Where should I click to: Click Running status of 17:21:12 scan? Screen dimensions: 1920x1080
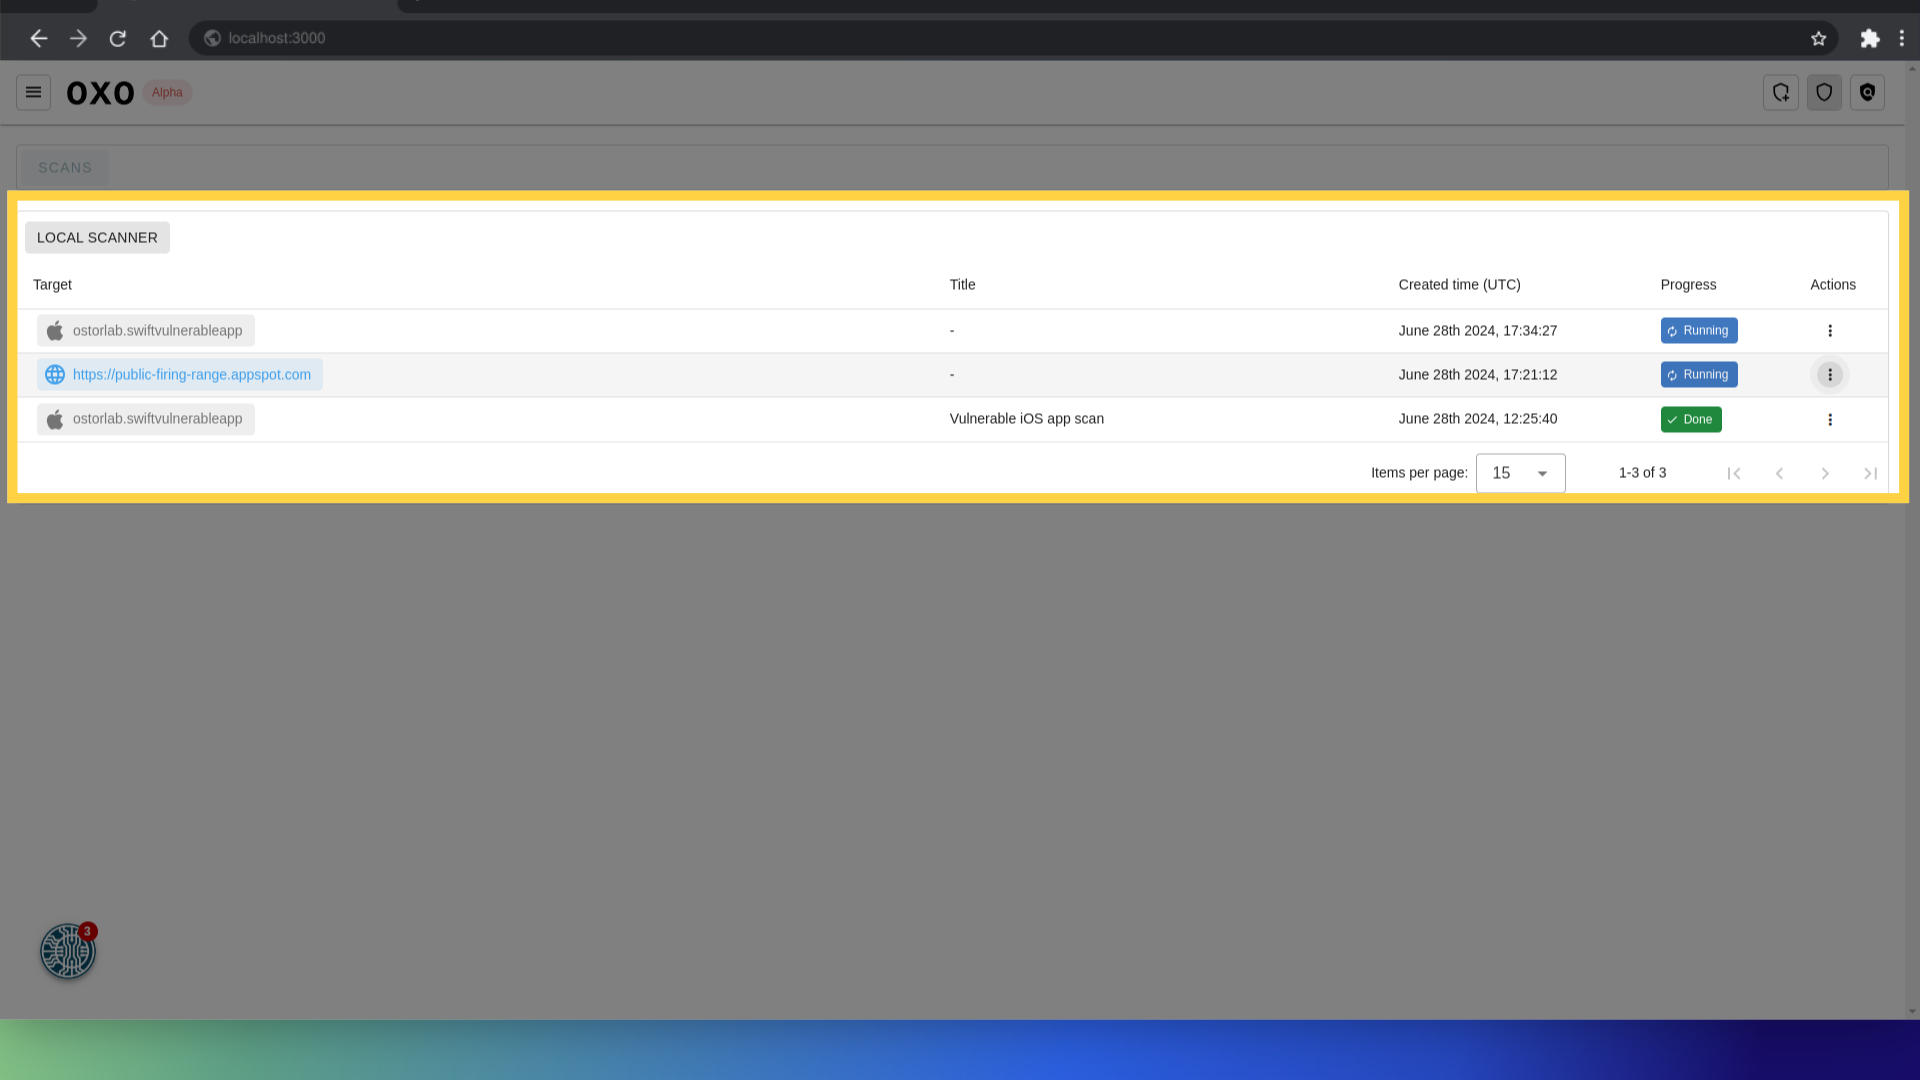(x=1699, y=374)
